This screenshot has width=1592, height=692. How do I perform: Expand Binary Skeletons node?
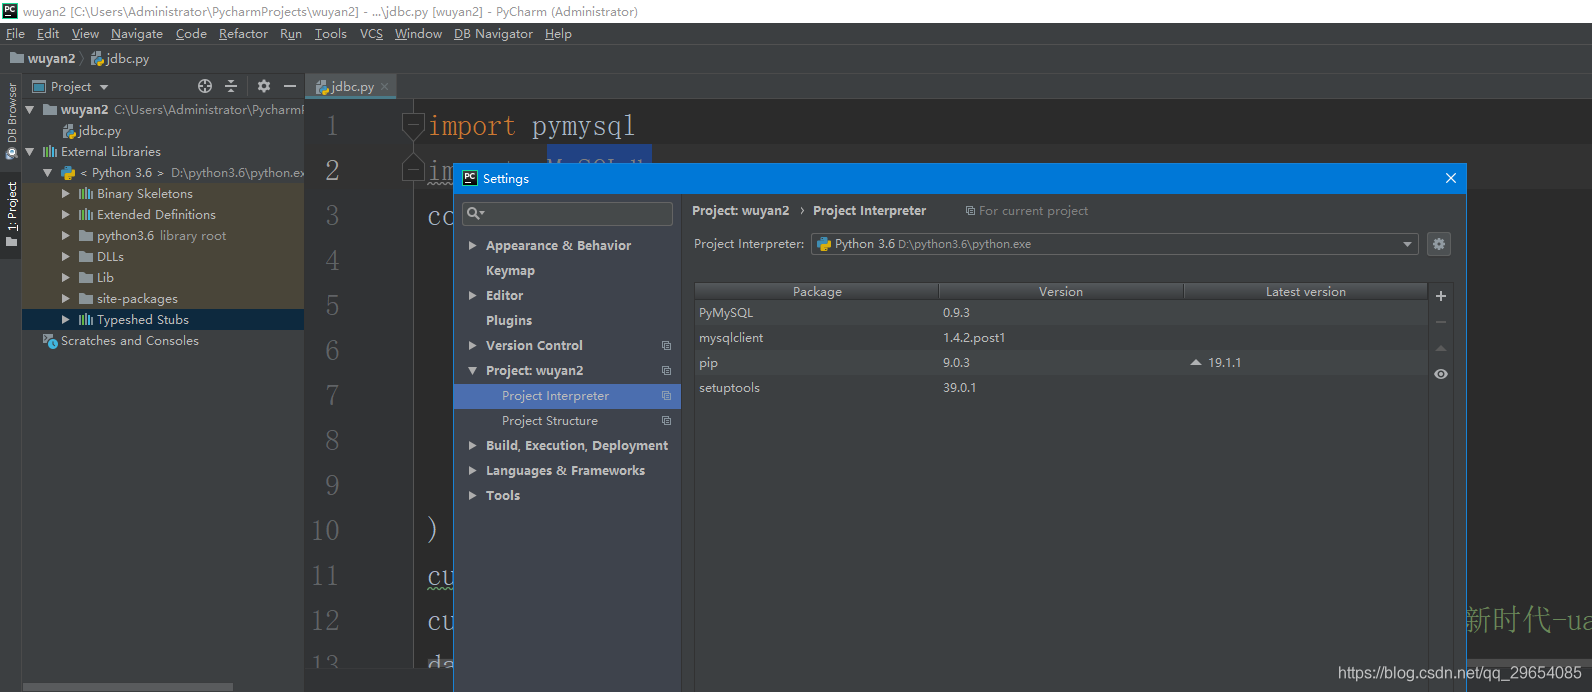coord(66,194)
